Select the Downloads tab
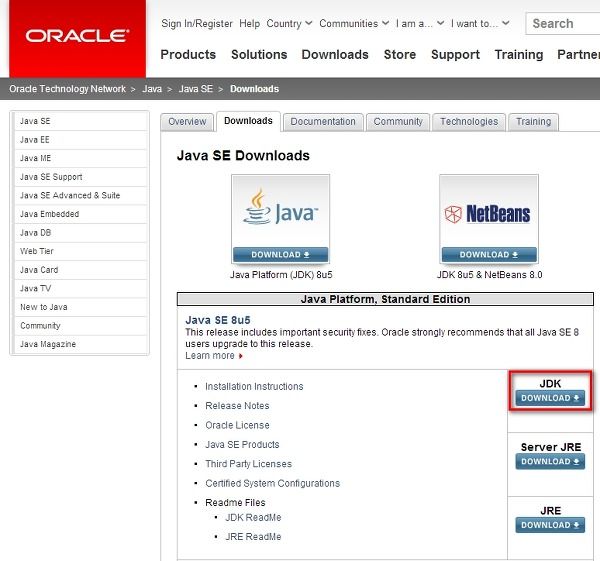 tap(248, 121)
